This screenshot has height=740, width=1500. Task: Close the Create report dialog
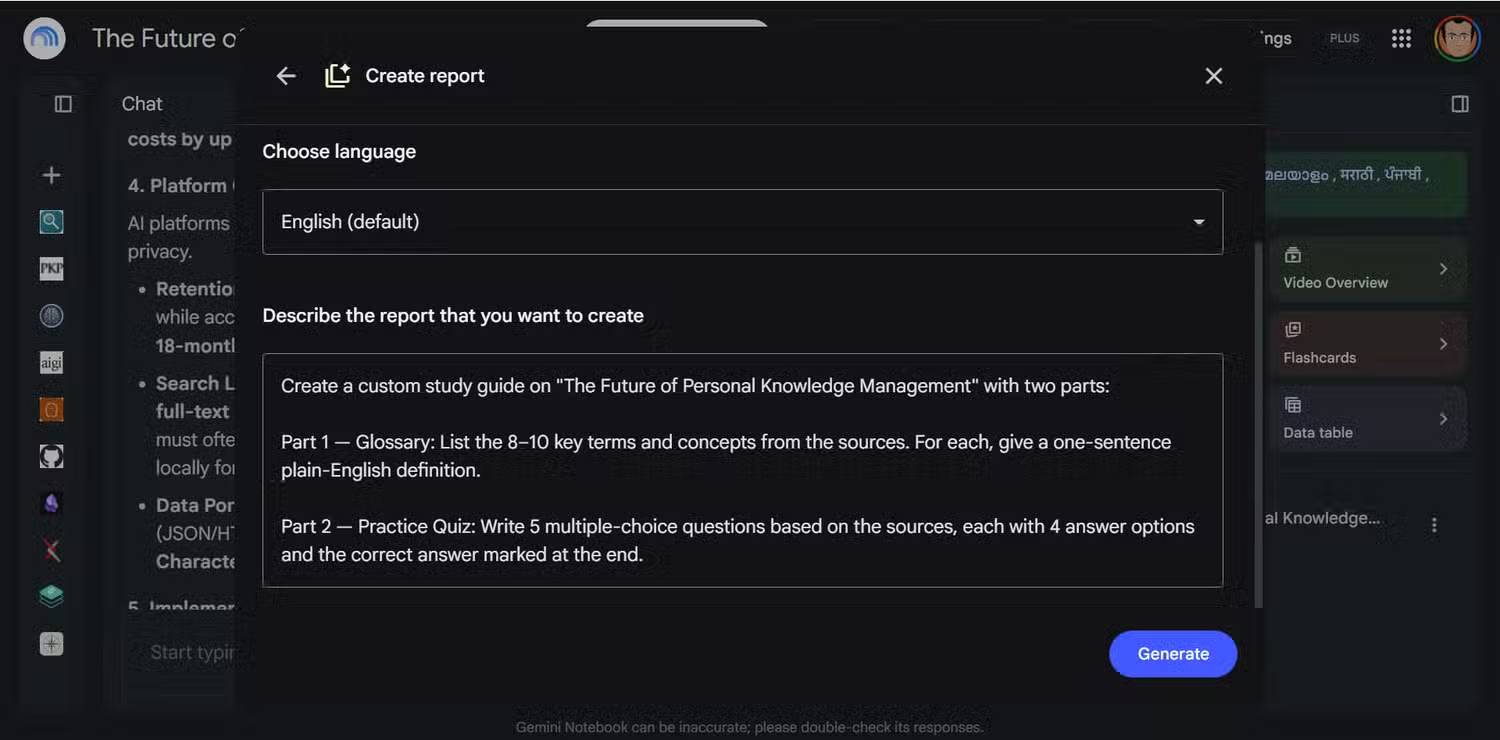1214,76
